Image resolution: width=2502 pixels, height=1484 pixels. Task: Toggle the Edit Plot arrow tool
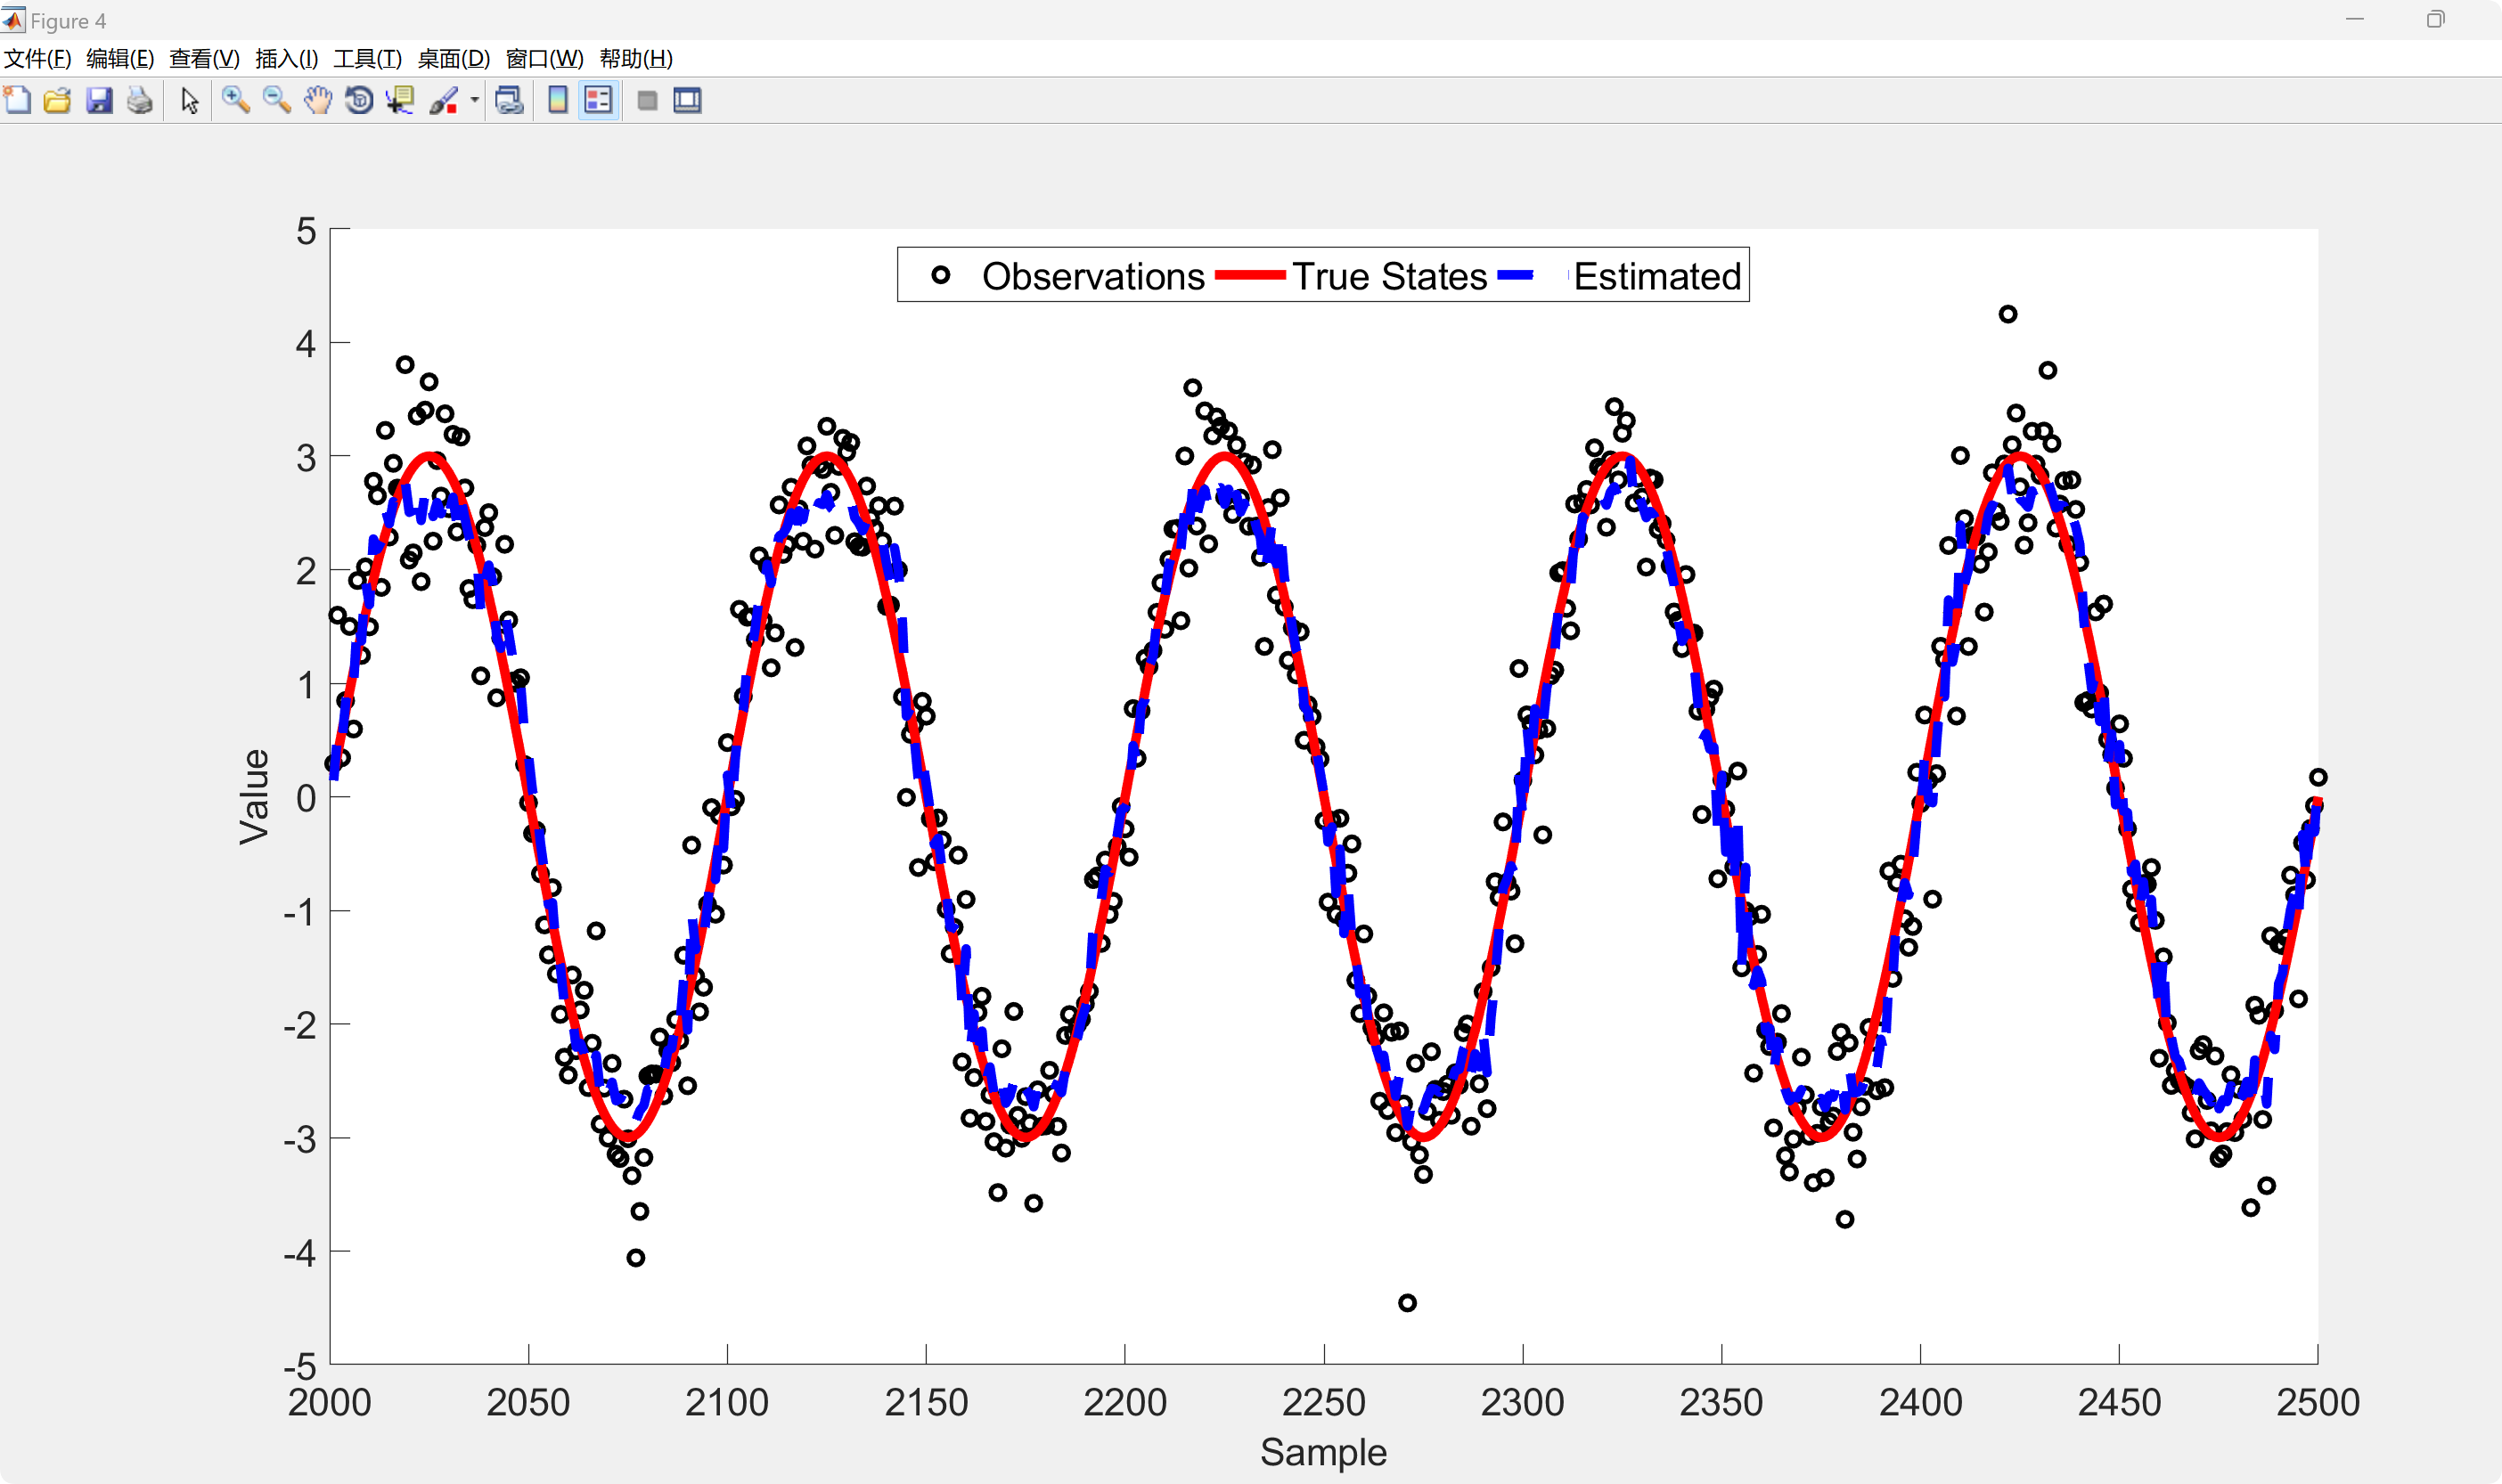click(x=189, y=100)
